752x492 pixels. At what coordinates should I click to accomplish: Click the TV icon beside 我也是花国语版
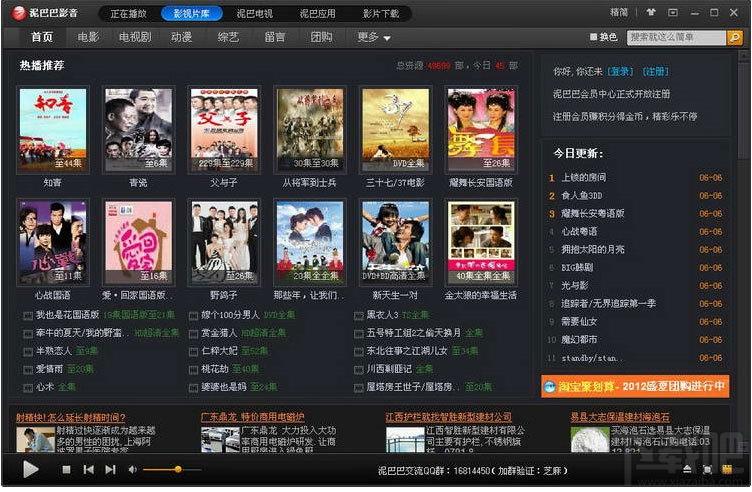pos(28,316)
